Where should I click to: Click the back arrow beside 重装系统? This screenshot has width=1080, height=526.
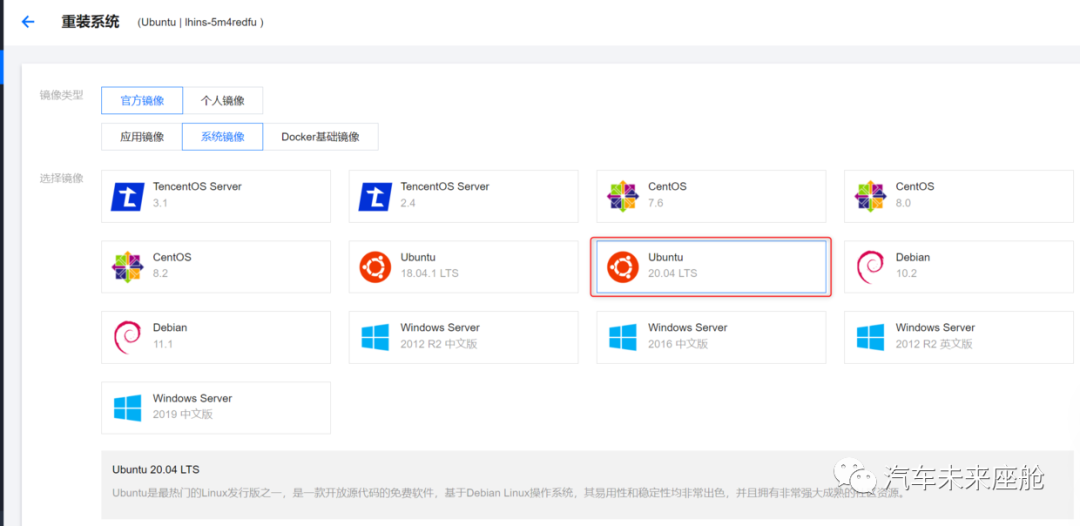pyautogui.click(x=28, y=22)
